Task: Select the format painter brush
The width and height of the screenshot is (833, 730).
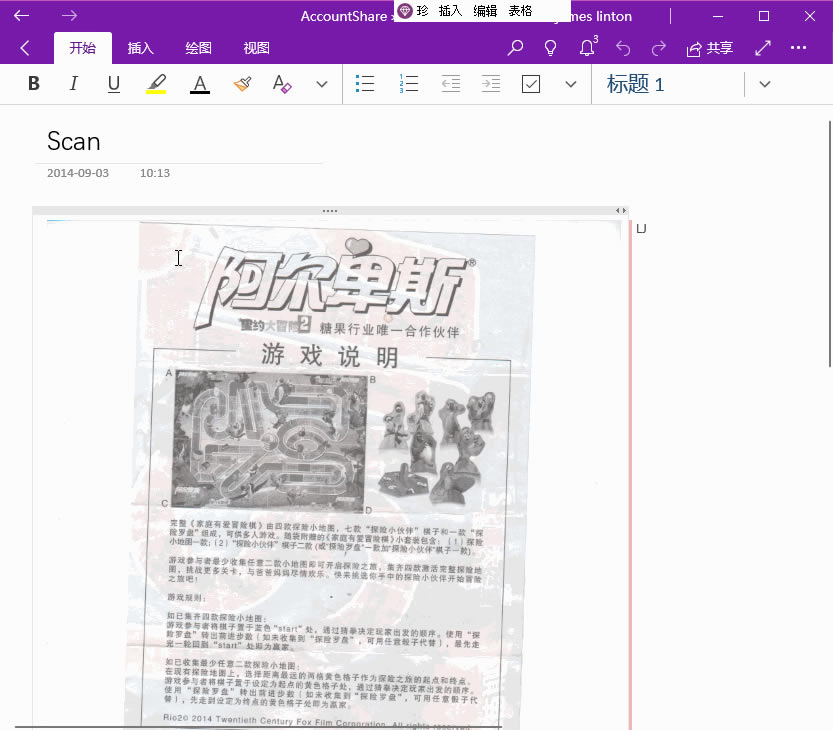Action: click(242, 84)
